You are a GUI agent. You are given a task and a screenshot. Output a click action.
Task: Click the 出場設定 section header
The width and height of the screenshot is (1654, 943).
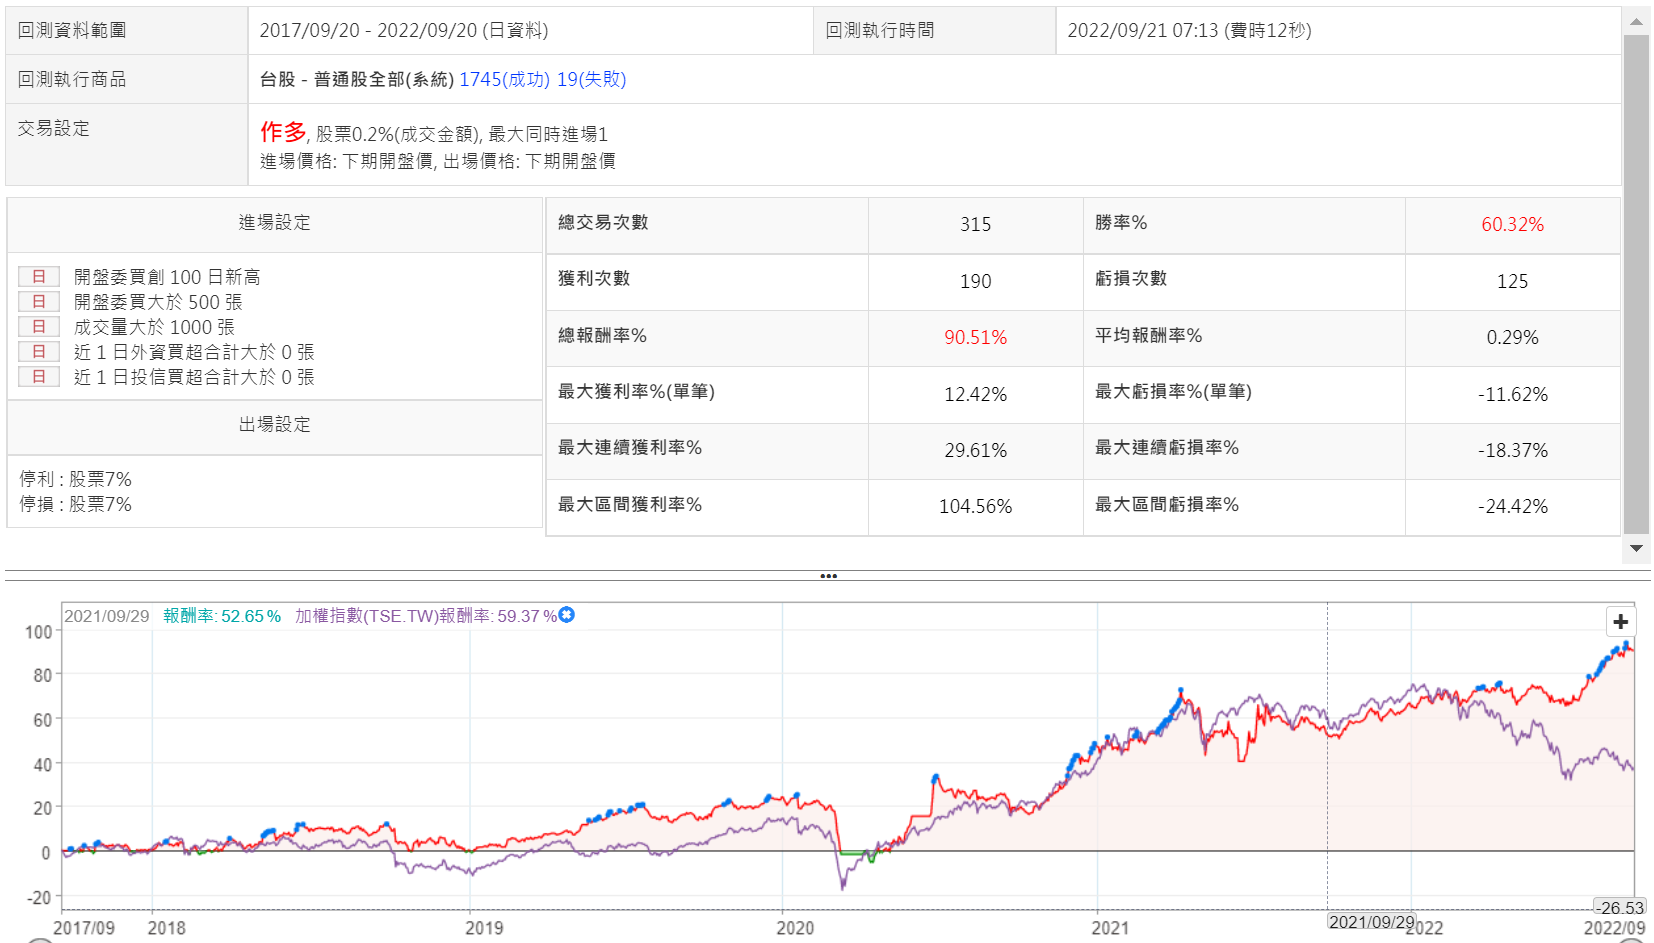tap(274, 425)
